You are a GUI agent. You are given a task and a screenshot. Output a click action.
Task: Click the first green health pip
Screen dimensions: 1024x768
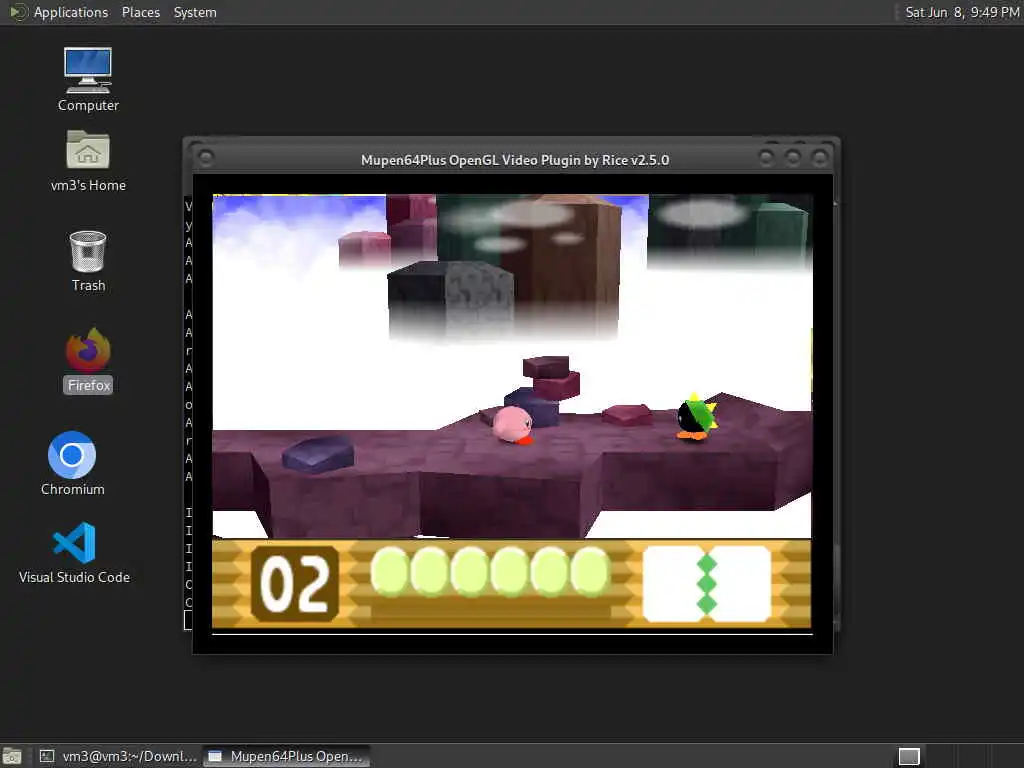pyautogui.click(x=390, y=571)
